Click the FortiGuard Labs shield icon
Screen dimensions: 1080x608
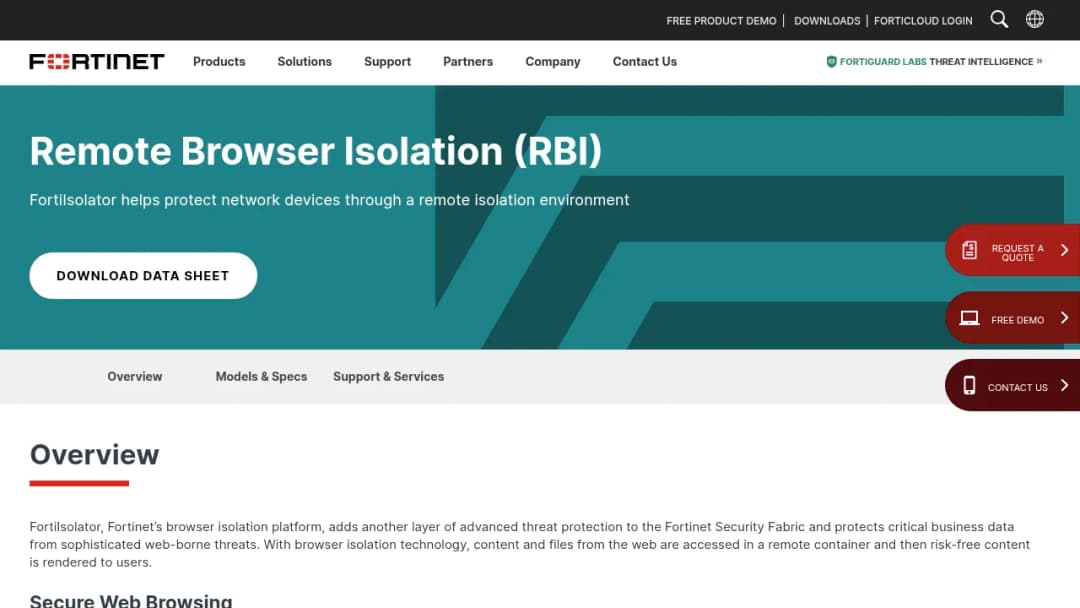pos(831,61)
